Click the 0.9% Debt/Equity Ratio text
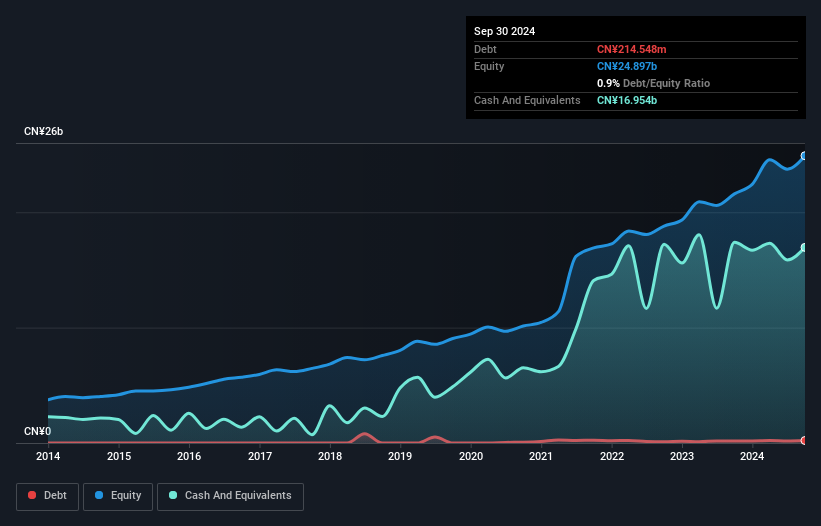This screenshot has width=821, height=526. coord(653,83)
